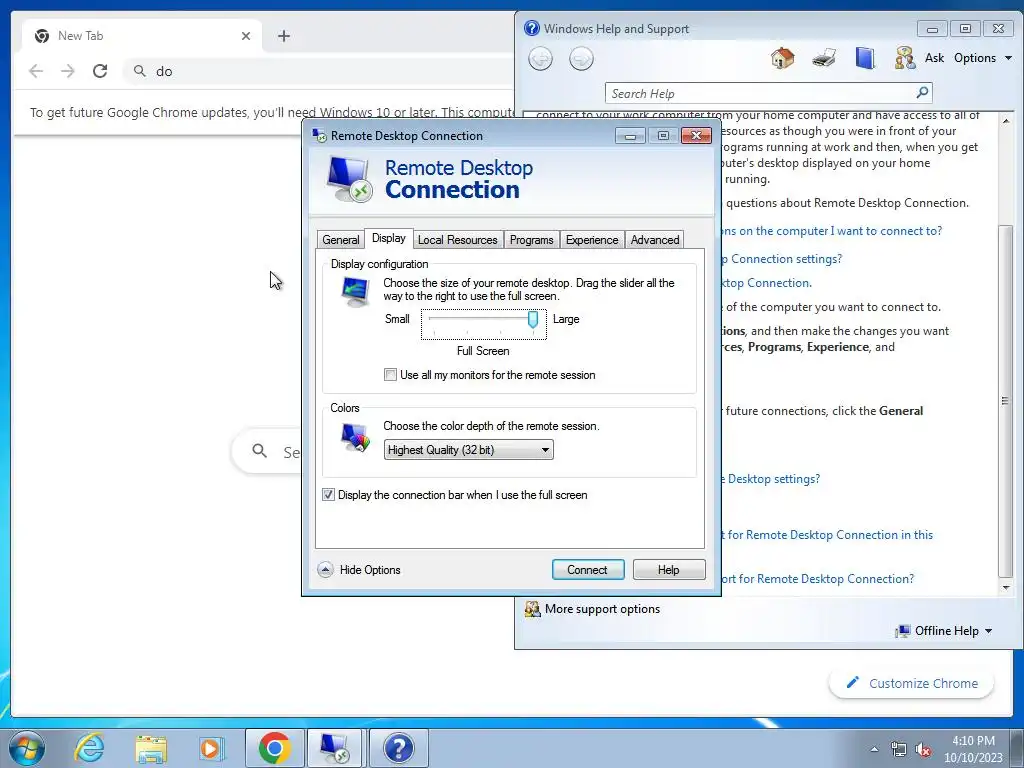Click the Ask people icon in Help
The width and height of the screenshot is (1024, 768).
pyautogui.click(x=904, y=58)
